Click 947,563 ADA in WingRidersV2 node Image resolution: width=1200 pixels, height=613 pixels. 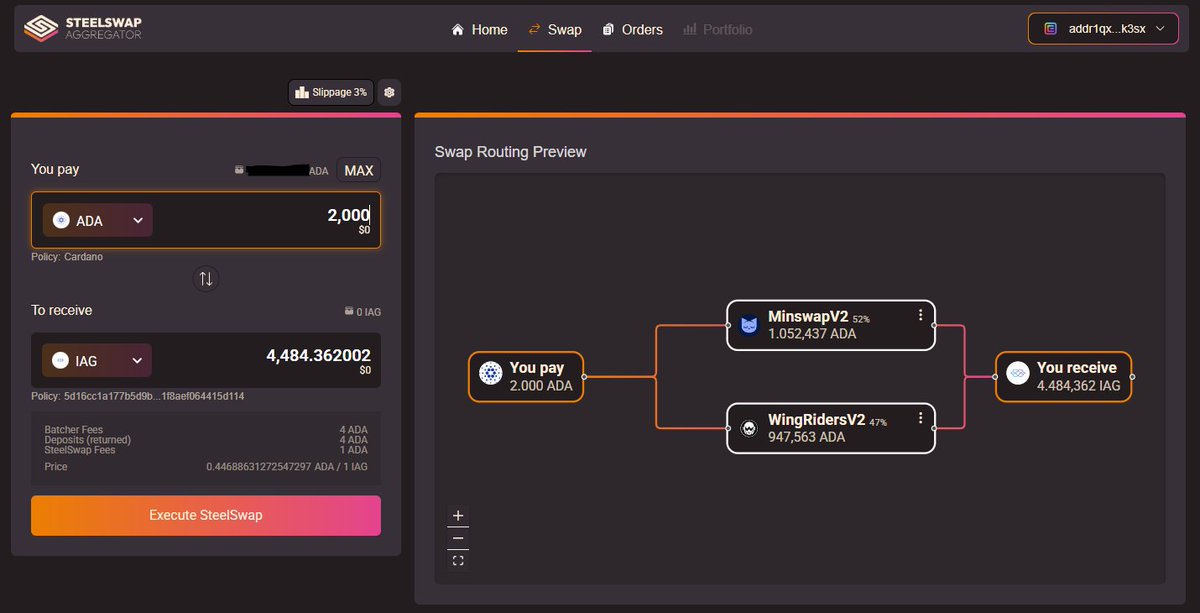[x=806, y=437]
